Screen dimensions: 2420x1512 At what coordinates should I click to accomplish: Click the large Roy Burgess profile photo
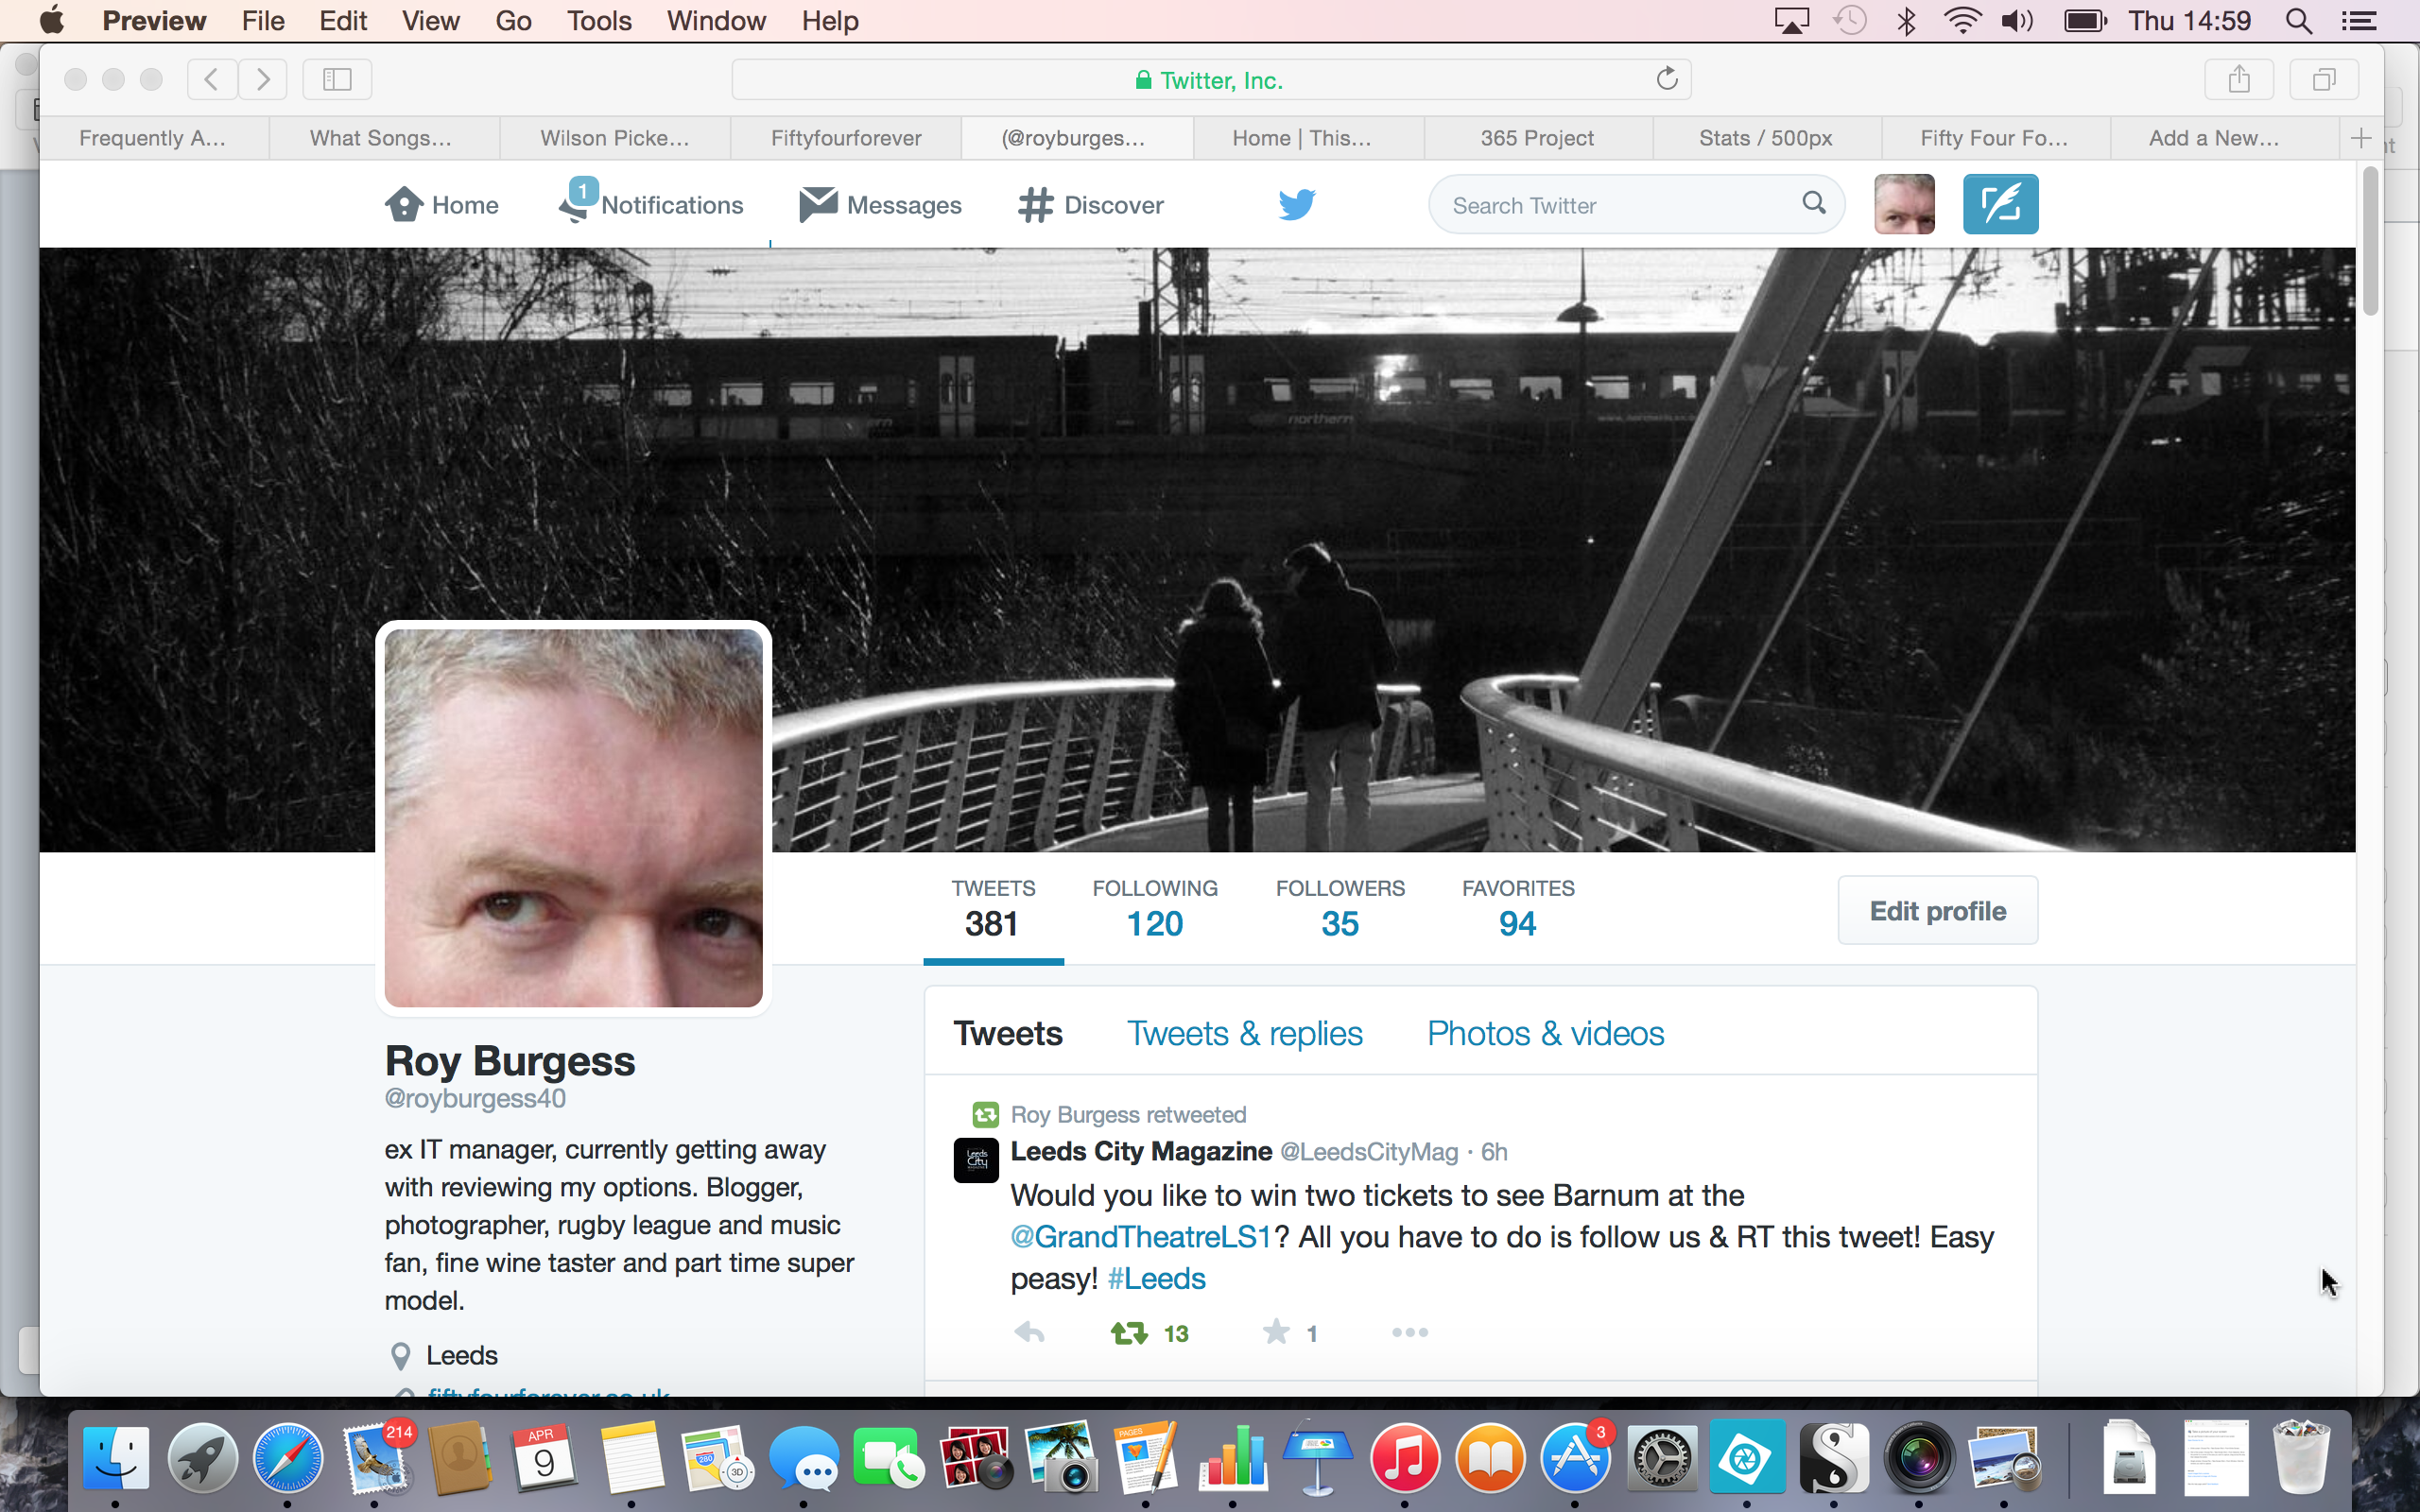[x=573, y=817]
